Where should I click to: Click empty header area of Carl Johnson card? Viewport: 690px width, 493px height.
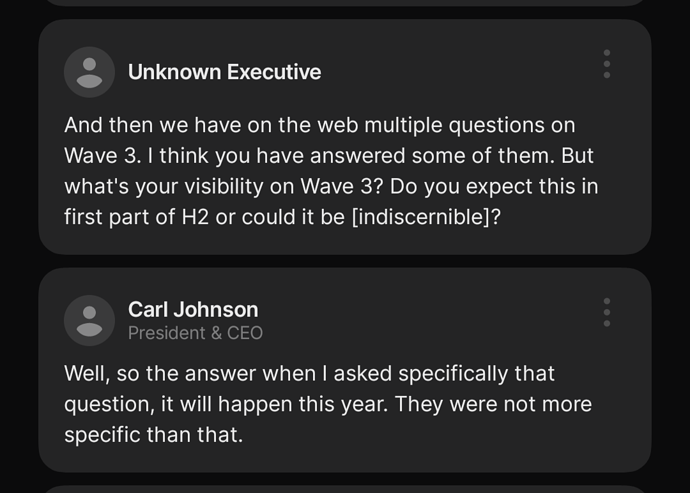[x=429, y=320]
